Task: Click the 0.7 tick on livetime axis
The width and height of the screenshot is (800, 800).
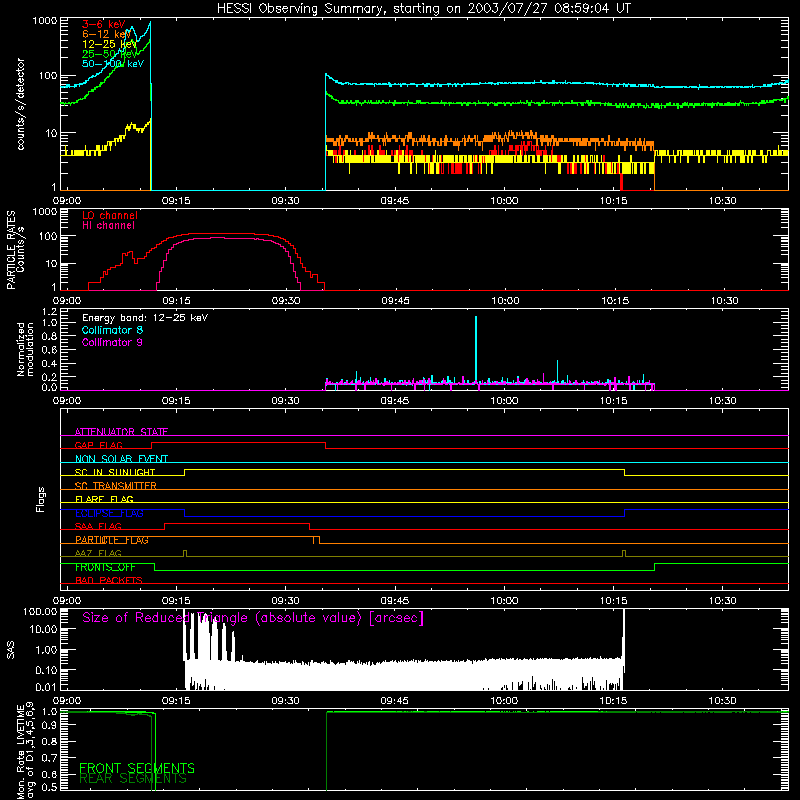Action: (x=49, y=758)
